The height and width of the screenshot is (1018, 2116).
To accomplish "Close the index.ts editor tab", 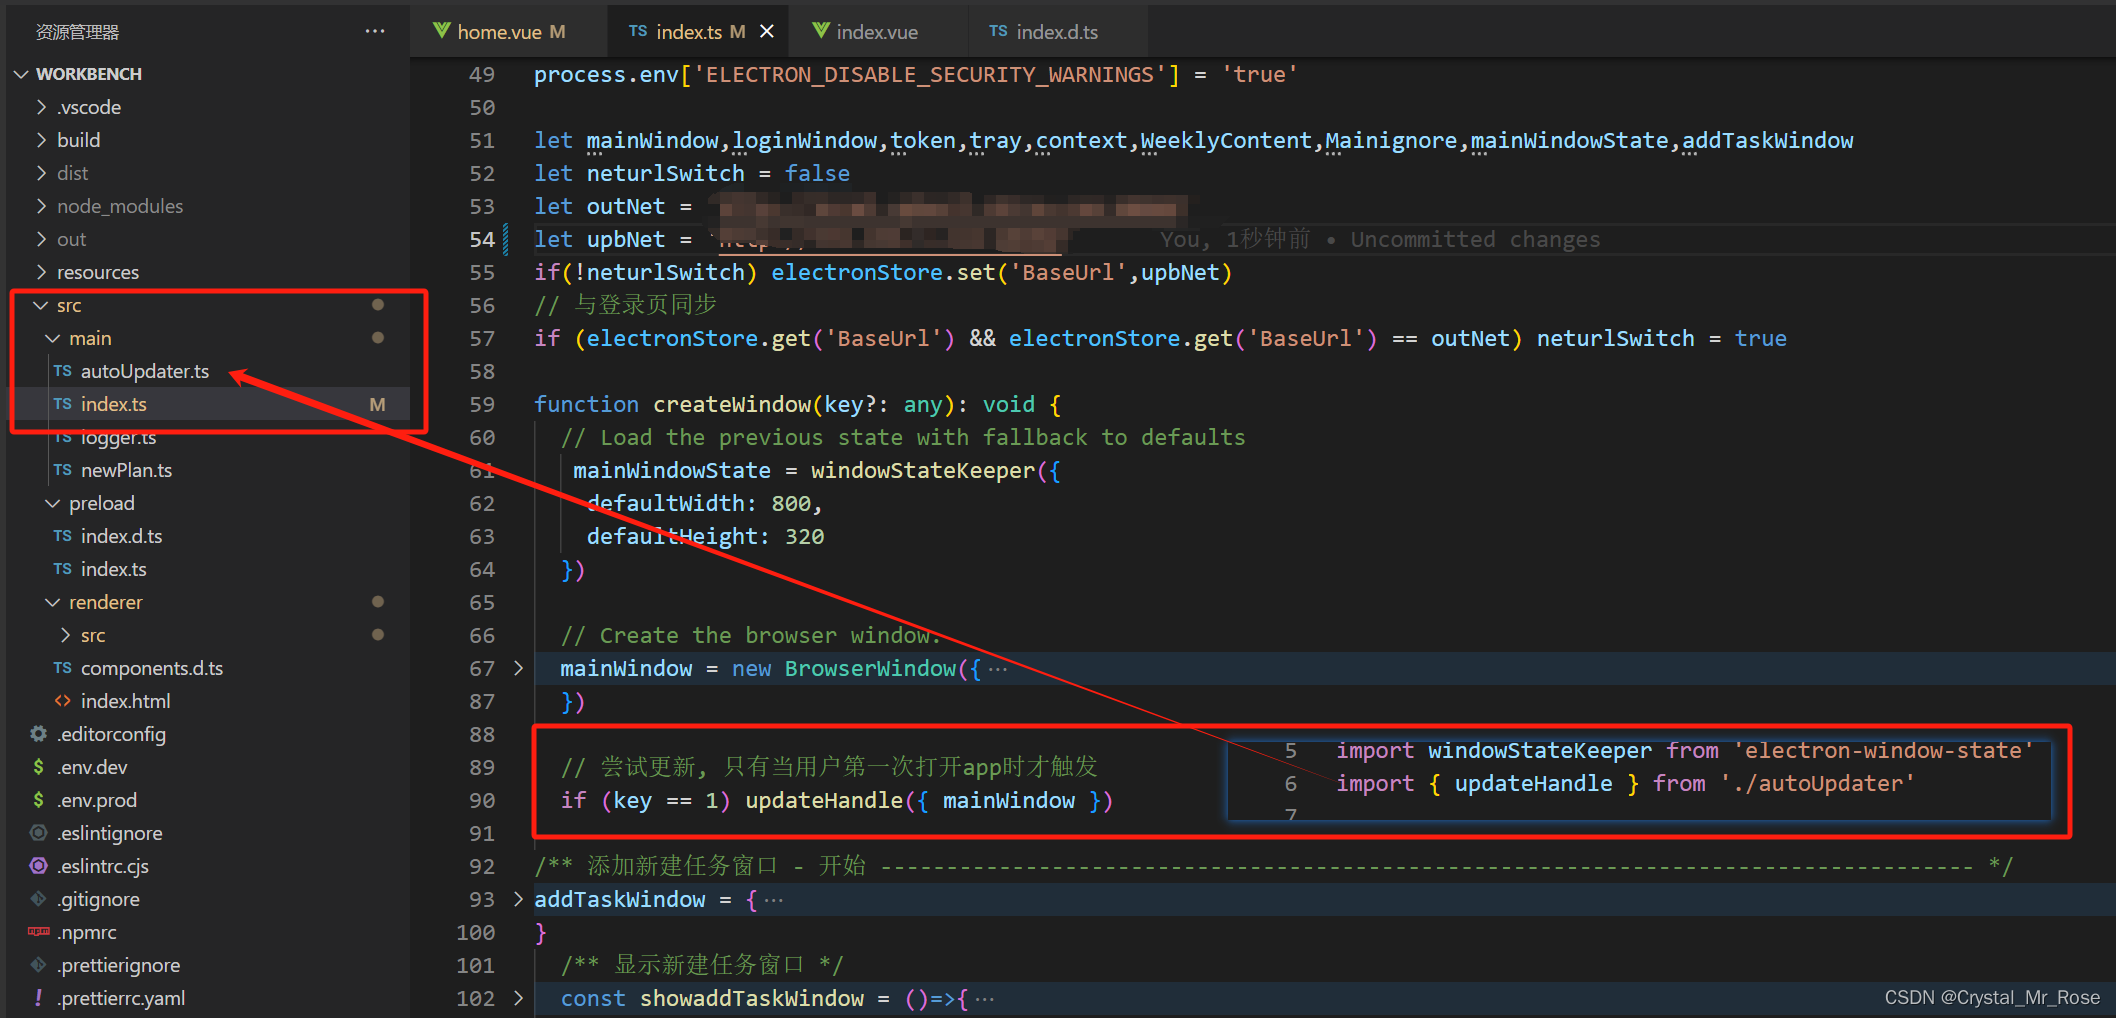I will 767,31.
